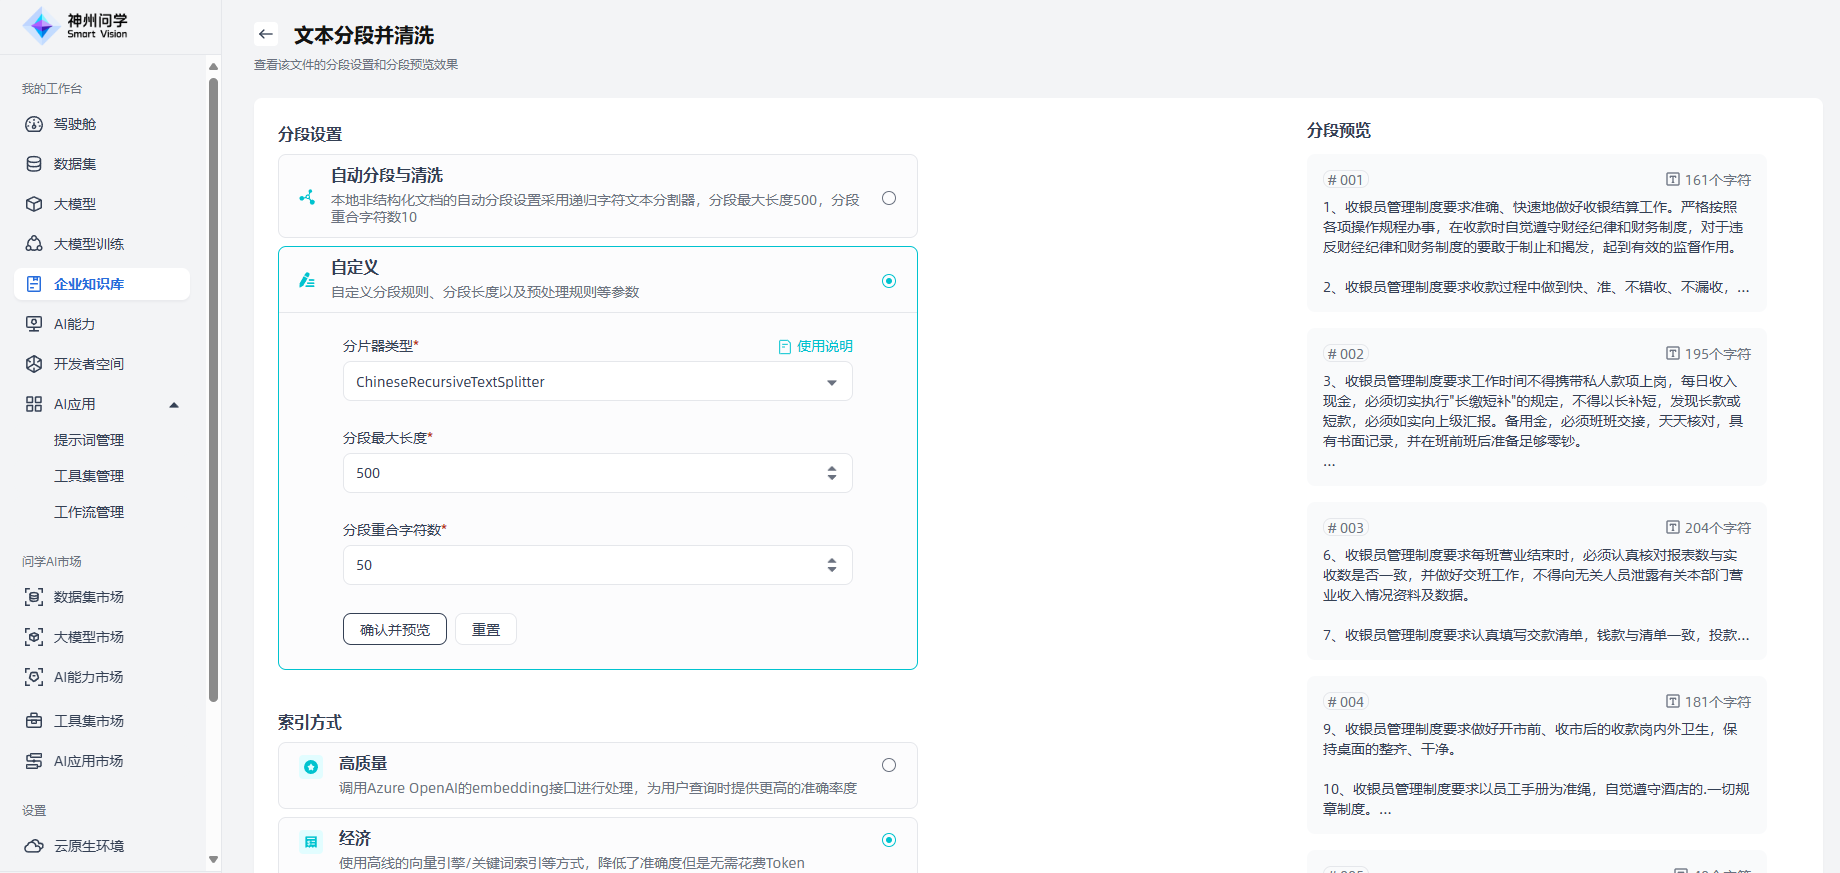Click the 分段重合字符数 input showing 50
The height and width of the screenshot is (873, 1840).
[x=598, y=565]
